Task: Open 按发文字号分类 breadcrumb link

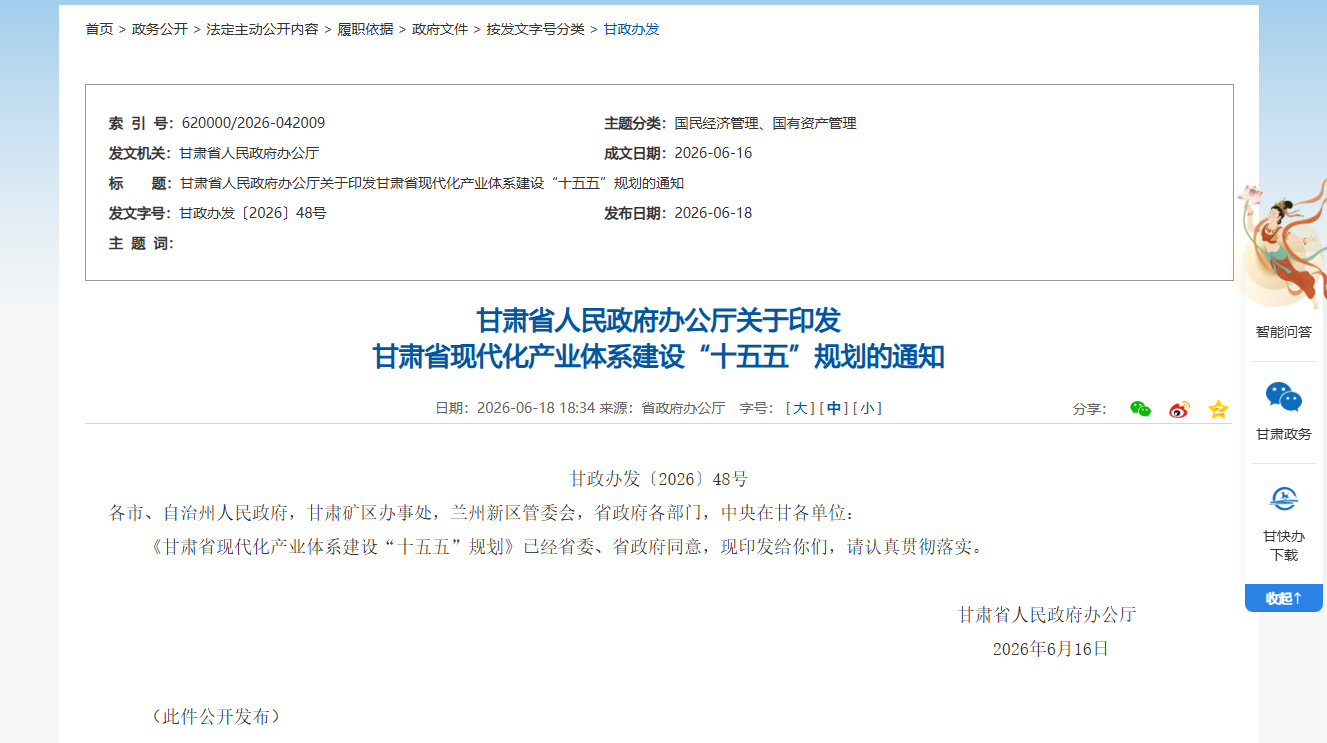Action: coord(536,29)
